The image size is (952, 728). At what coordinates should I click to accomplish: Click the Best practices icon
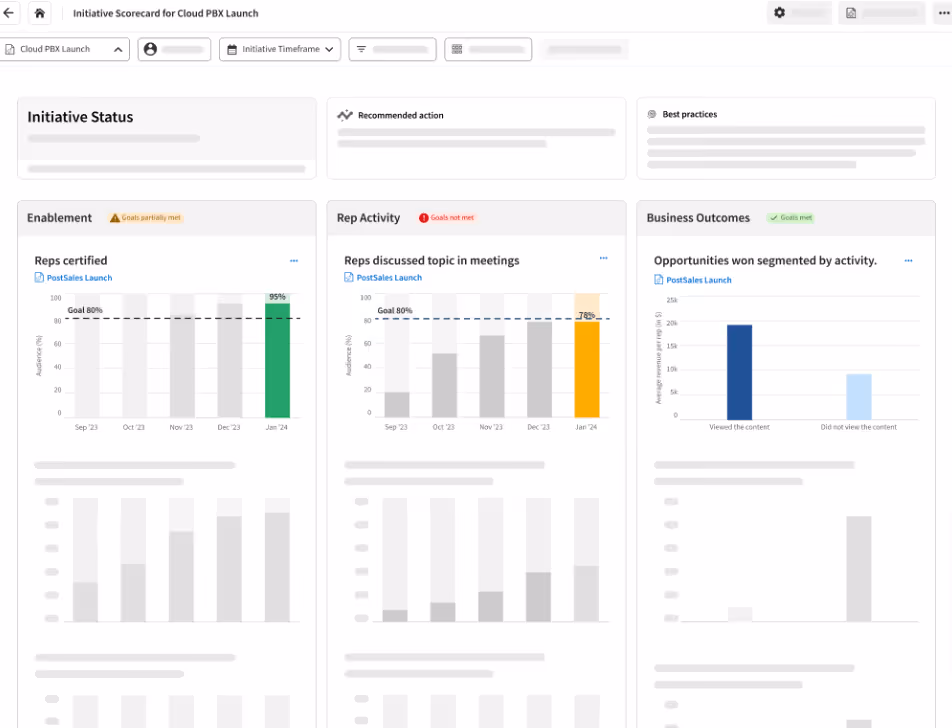coord(652,114)
